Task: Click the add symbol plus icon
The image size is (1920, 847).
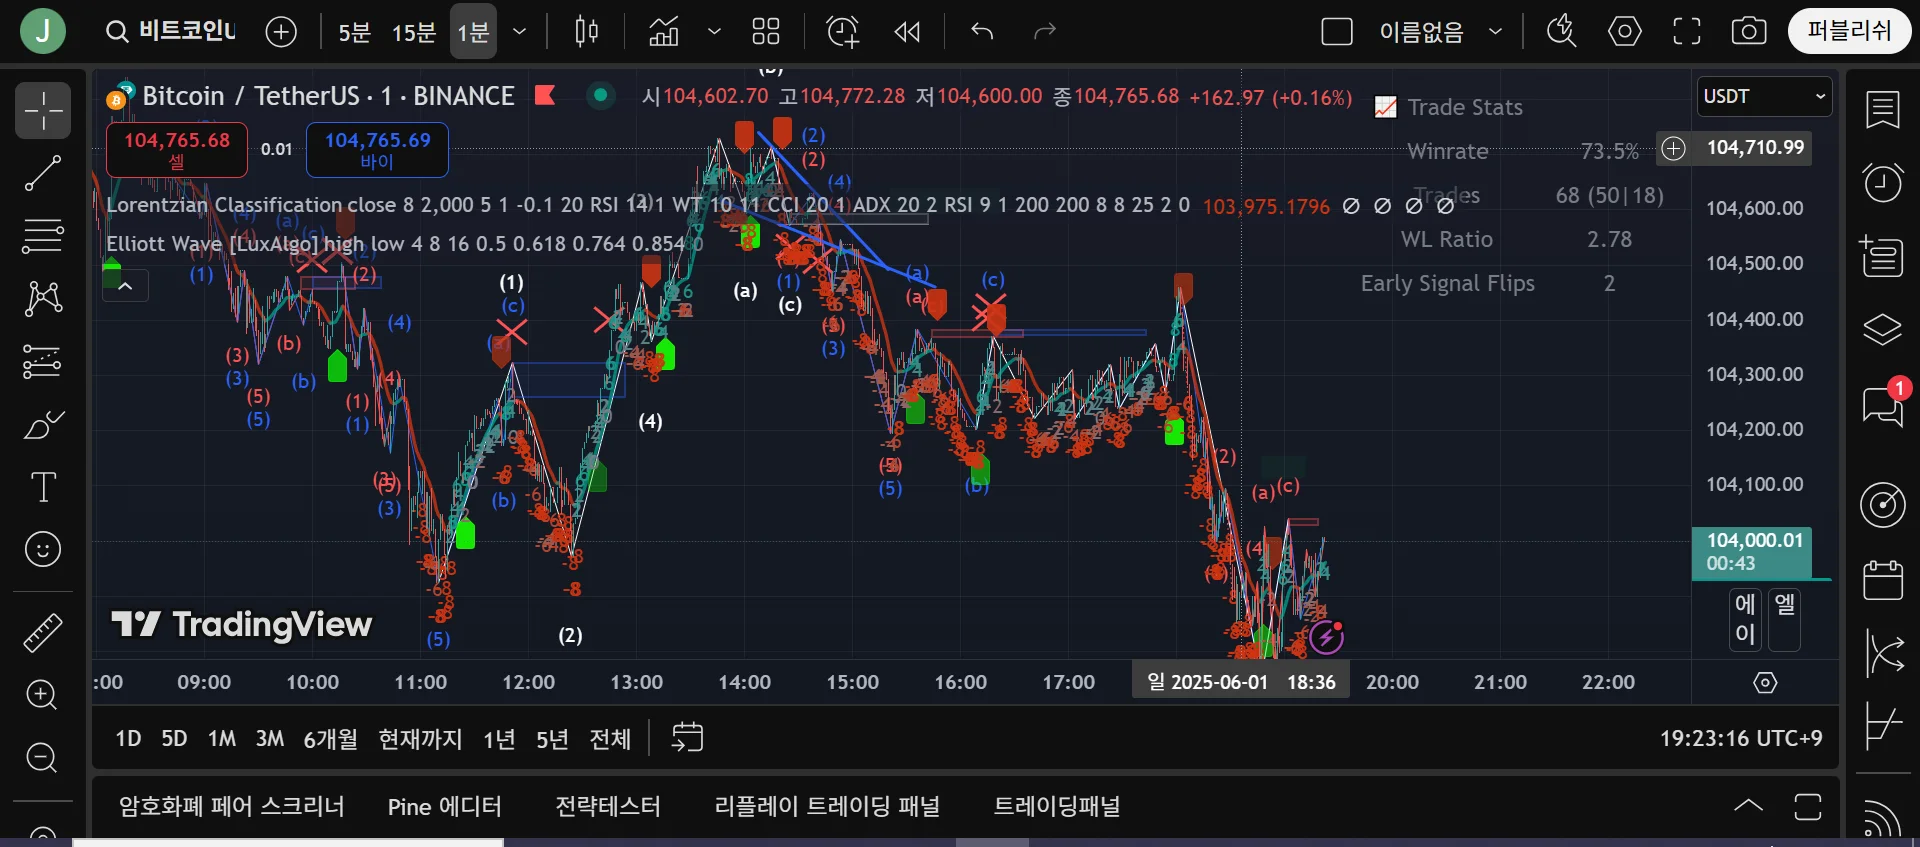Action: pyautogui.click(x=281, y=32)
